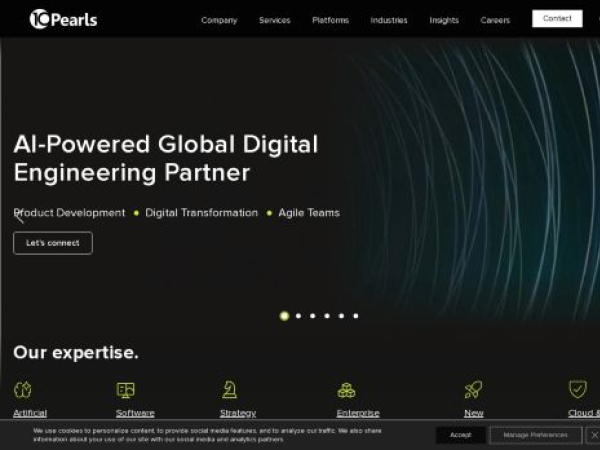Click the Cloud shield icon
The height and width of the screenshot is (450, 600).
click(578, 389)
